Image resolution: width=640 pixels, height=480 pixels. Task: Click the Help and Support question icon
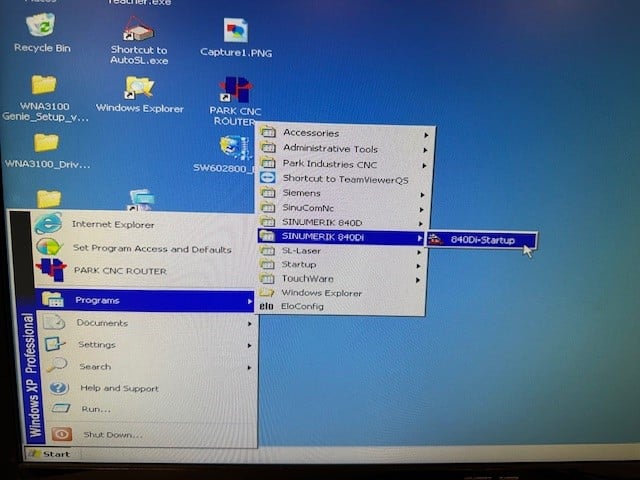coord(59,387)
